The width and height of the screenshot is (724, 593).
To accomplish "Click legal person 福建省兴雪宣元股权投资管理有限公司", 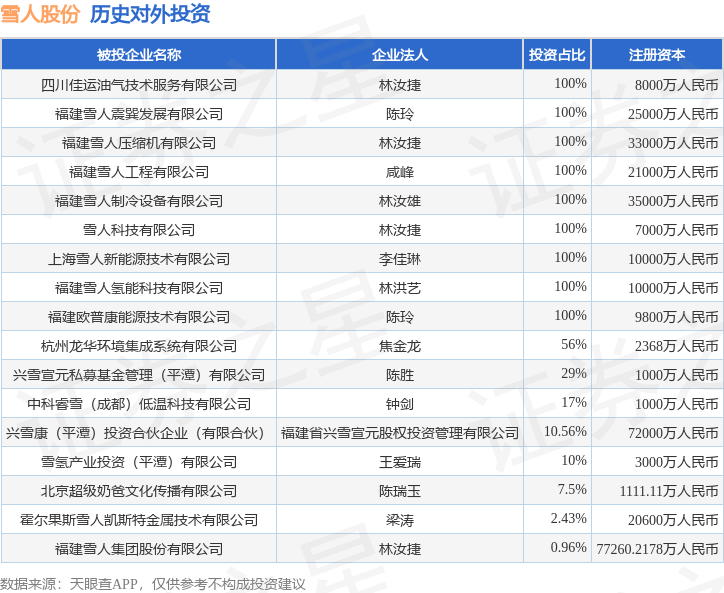I will click(400, 433).
